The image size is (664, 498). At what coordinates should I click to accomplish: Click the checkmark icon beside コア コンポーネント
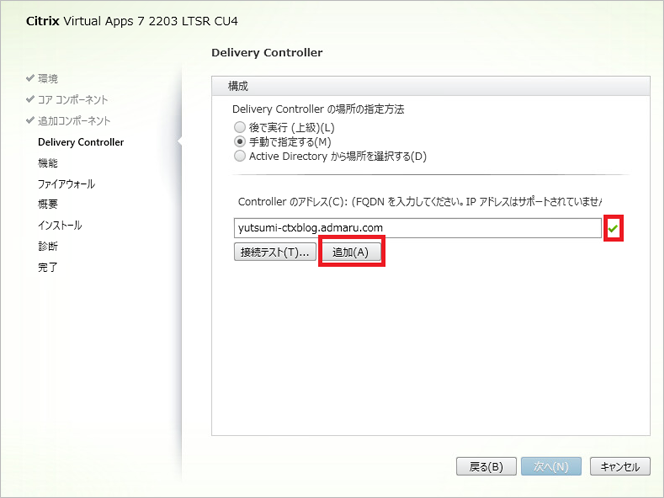coord(30,99)
